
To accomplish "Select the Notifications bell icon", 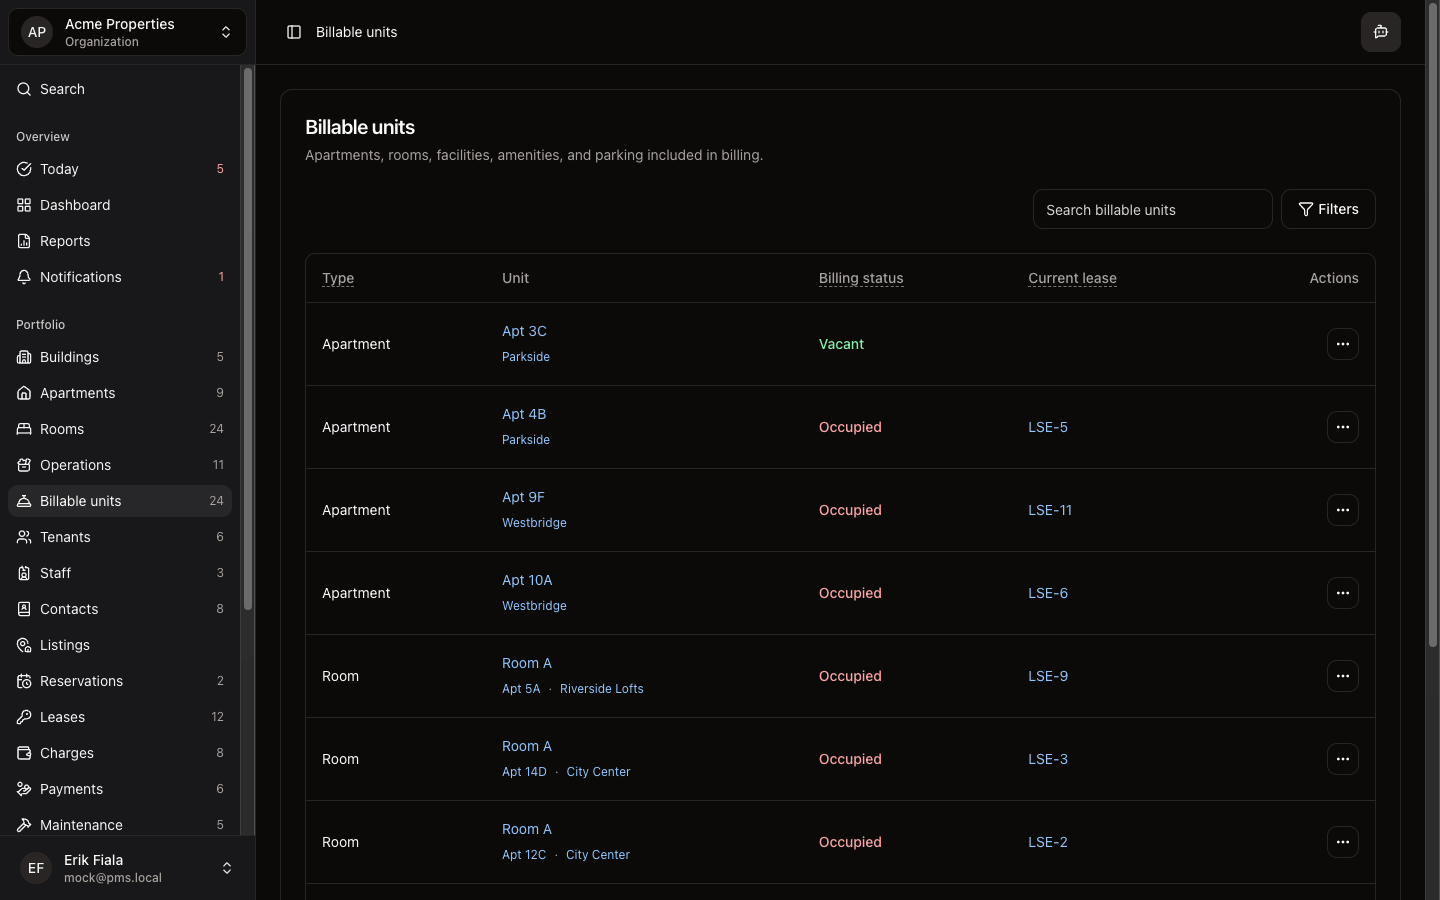I will coord(23,277).
